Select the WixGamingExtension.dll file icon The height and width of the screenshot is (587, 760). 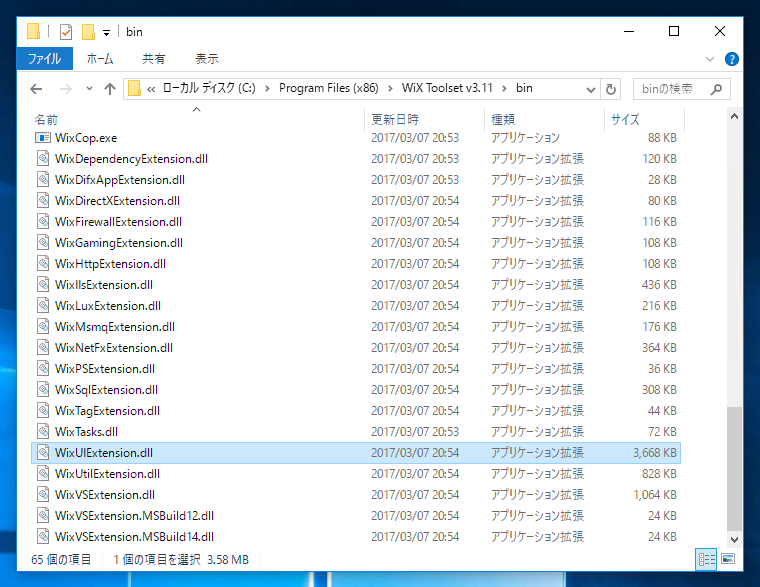pyautogui.click(x=43, y=243)
